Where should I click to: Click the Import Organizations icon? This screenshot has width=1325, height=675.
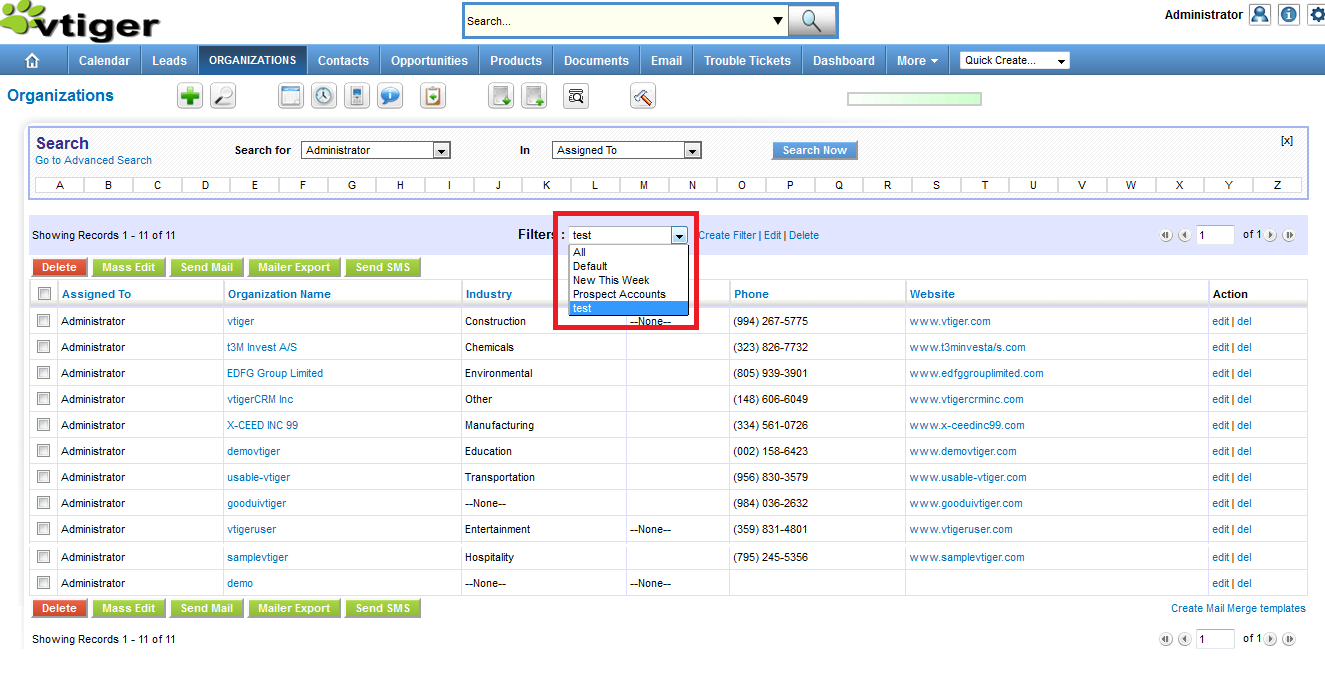[501, 96]
